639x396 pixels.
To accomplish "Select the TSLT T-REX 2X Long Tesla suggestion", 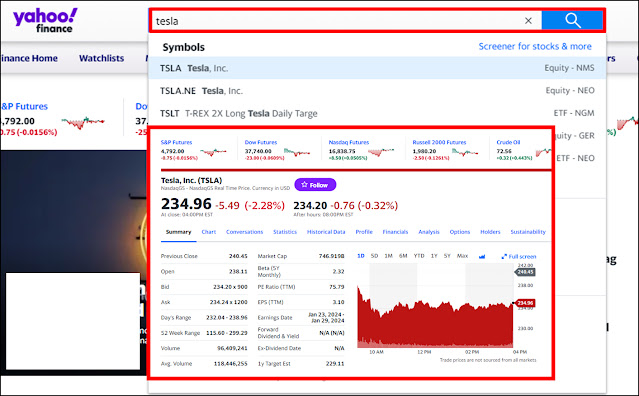I will click(x=377, y=113).
